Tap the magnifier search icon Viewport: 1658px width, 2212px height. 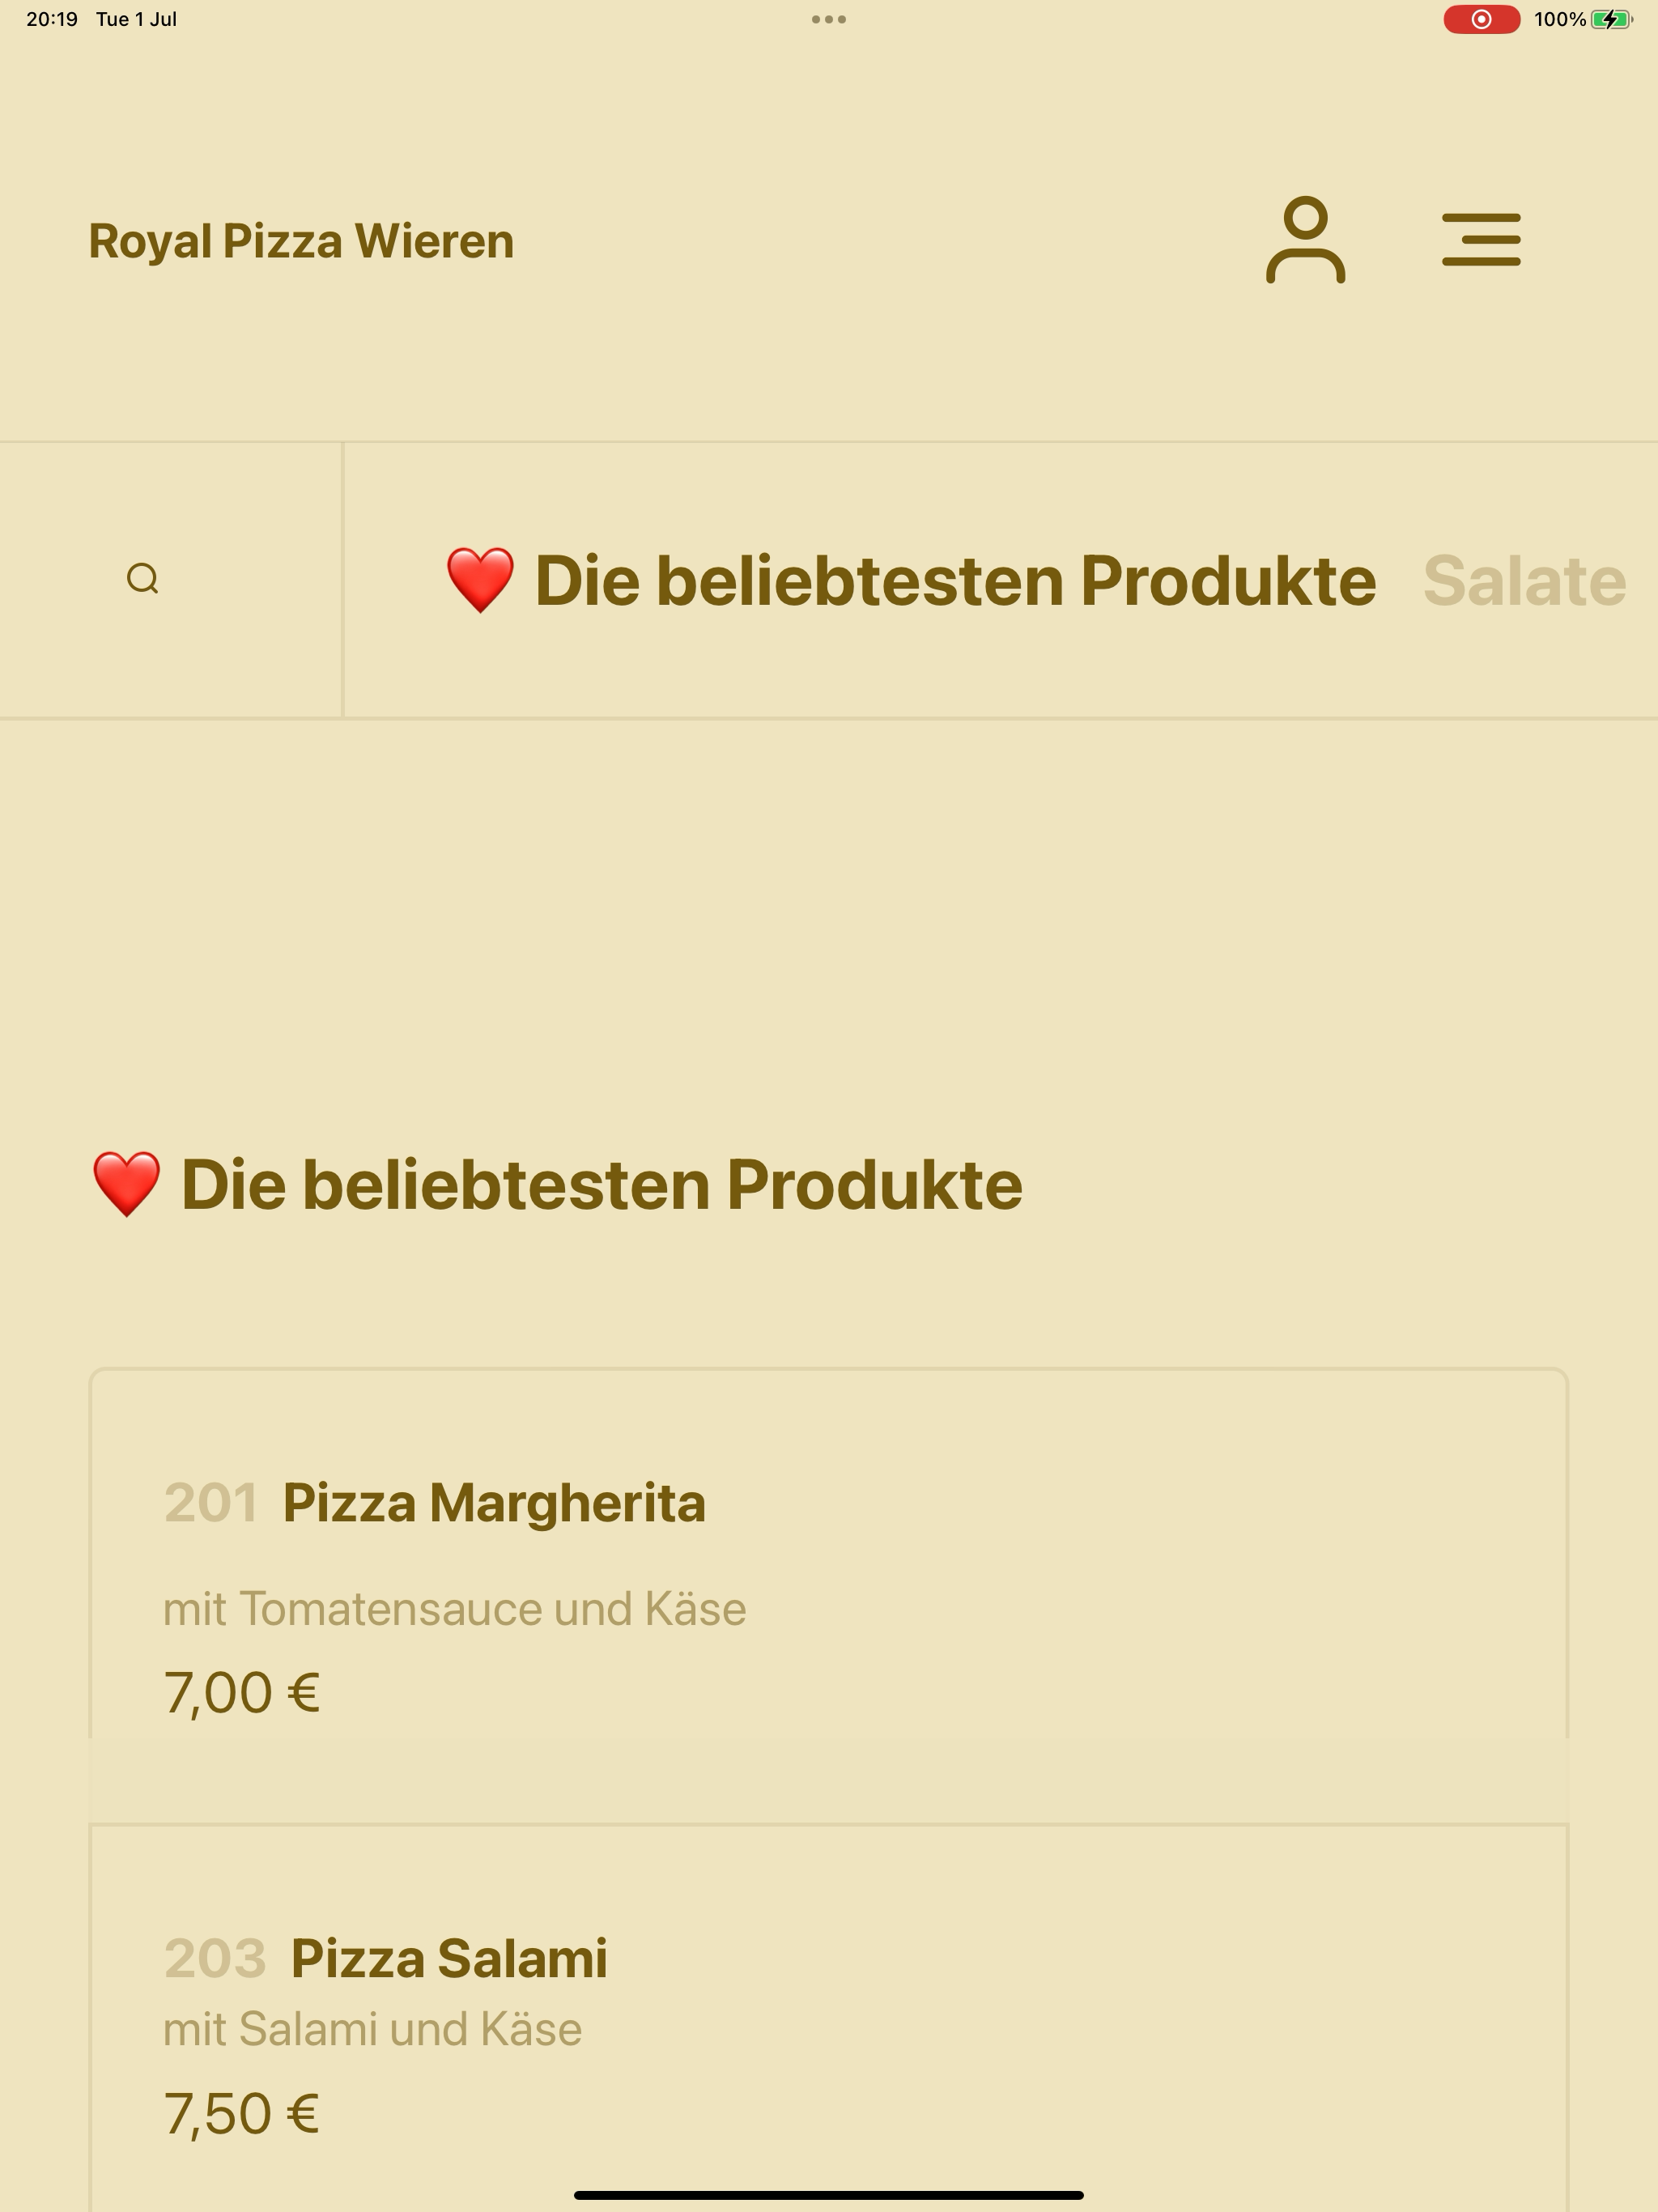[x=143, y=579]
